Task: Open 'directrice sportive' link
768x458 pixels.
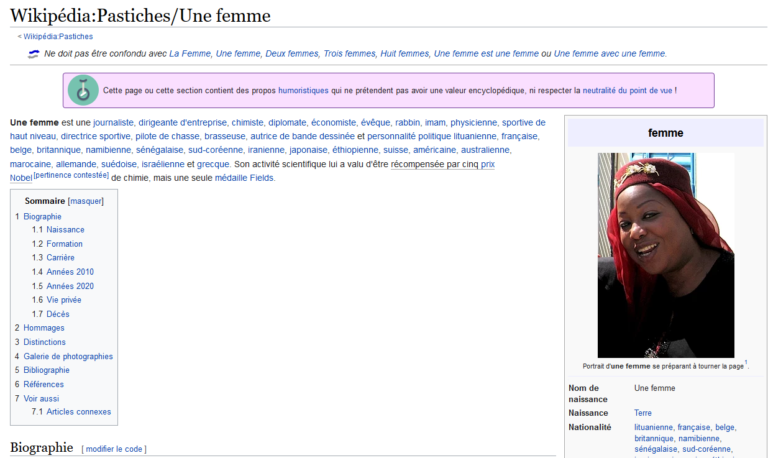Action: (96, 136)
